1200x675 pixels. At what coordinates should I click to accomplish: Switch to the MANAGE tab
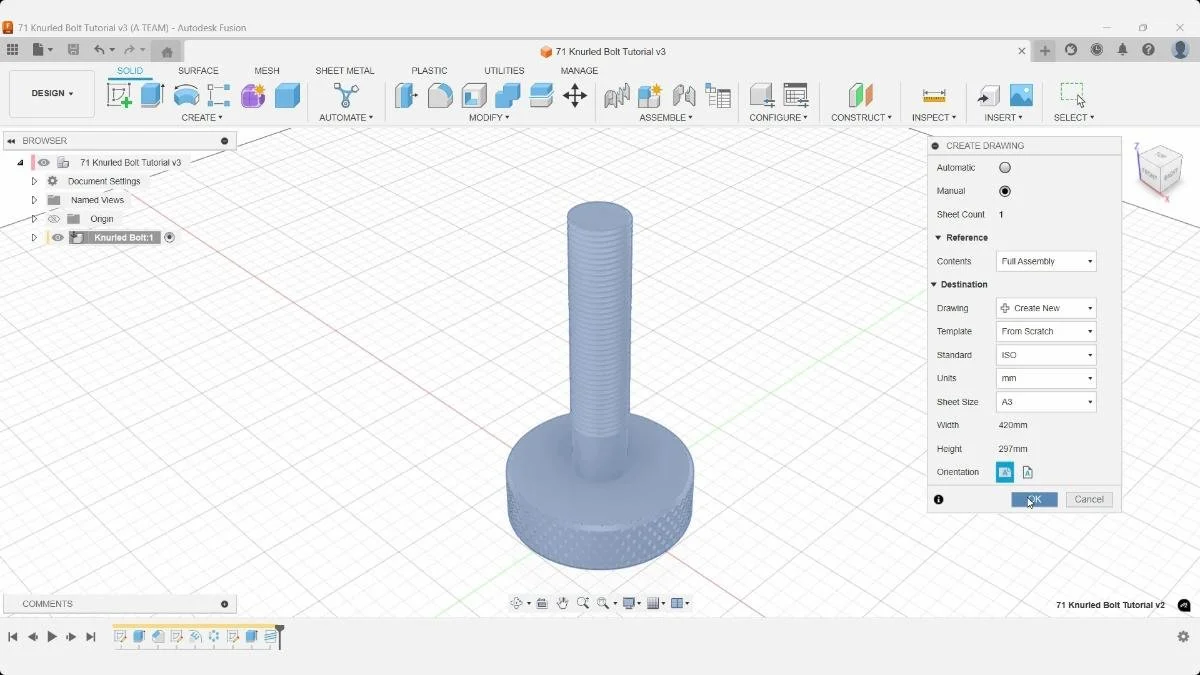coord(579,71)
